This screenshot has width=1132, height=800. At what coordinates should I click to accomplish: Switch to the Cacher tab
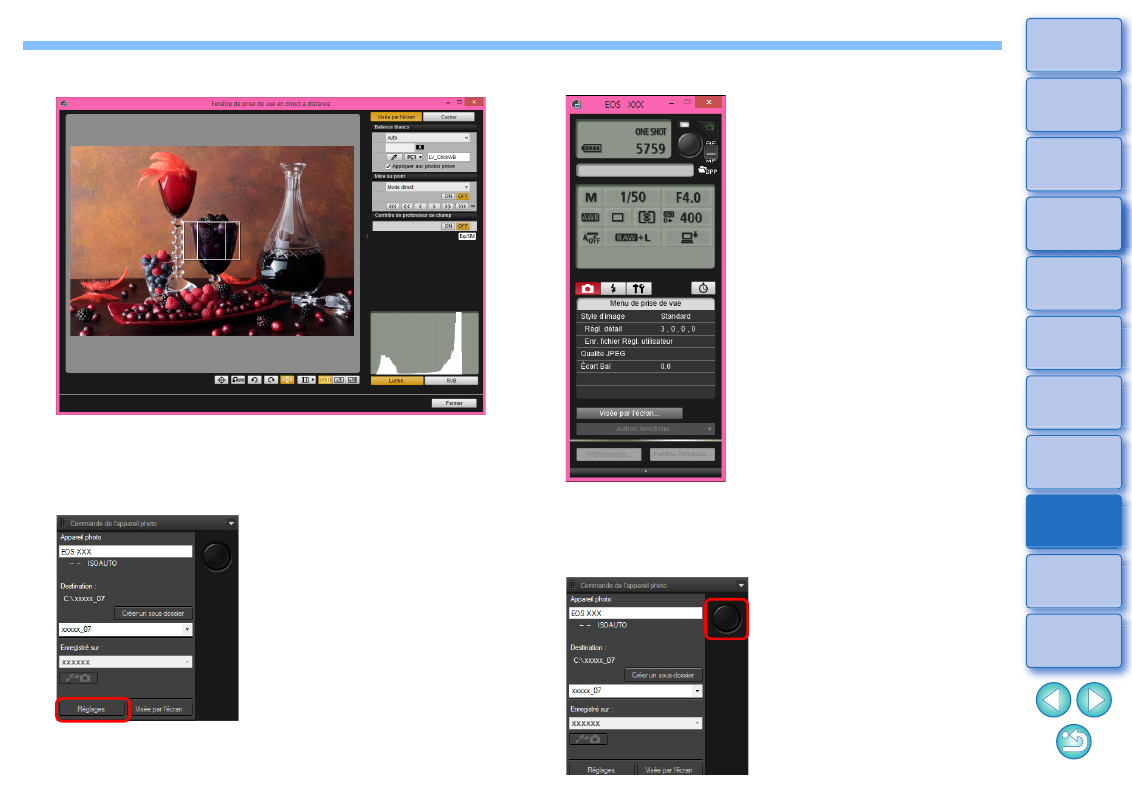[x=448, y=116]
